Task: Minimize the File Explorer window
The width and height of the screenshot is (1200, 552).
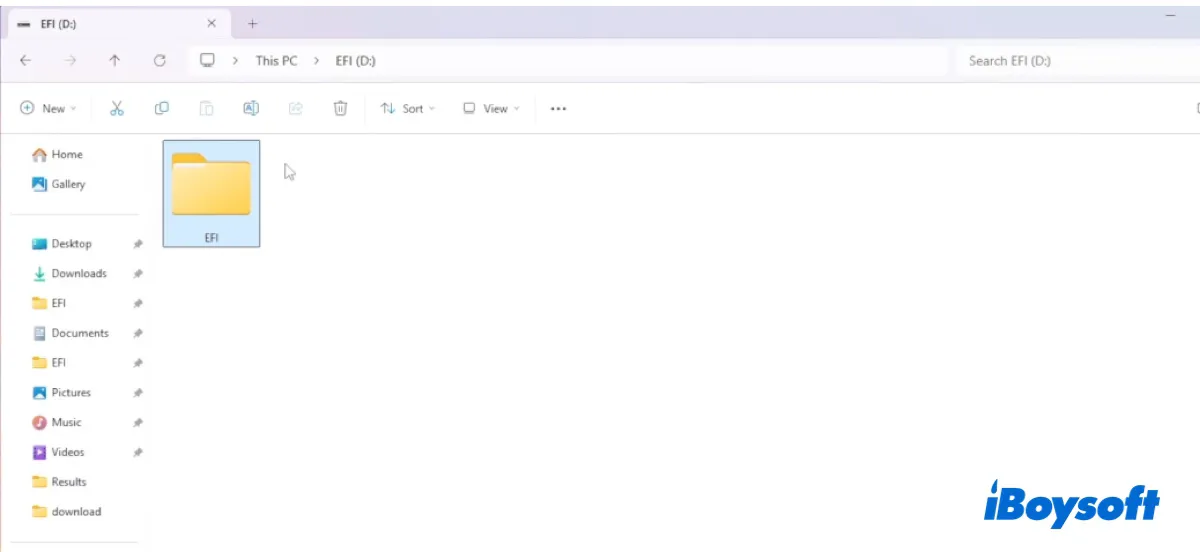Action: pos(1170,18)
